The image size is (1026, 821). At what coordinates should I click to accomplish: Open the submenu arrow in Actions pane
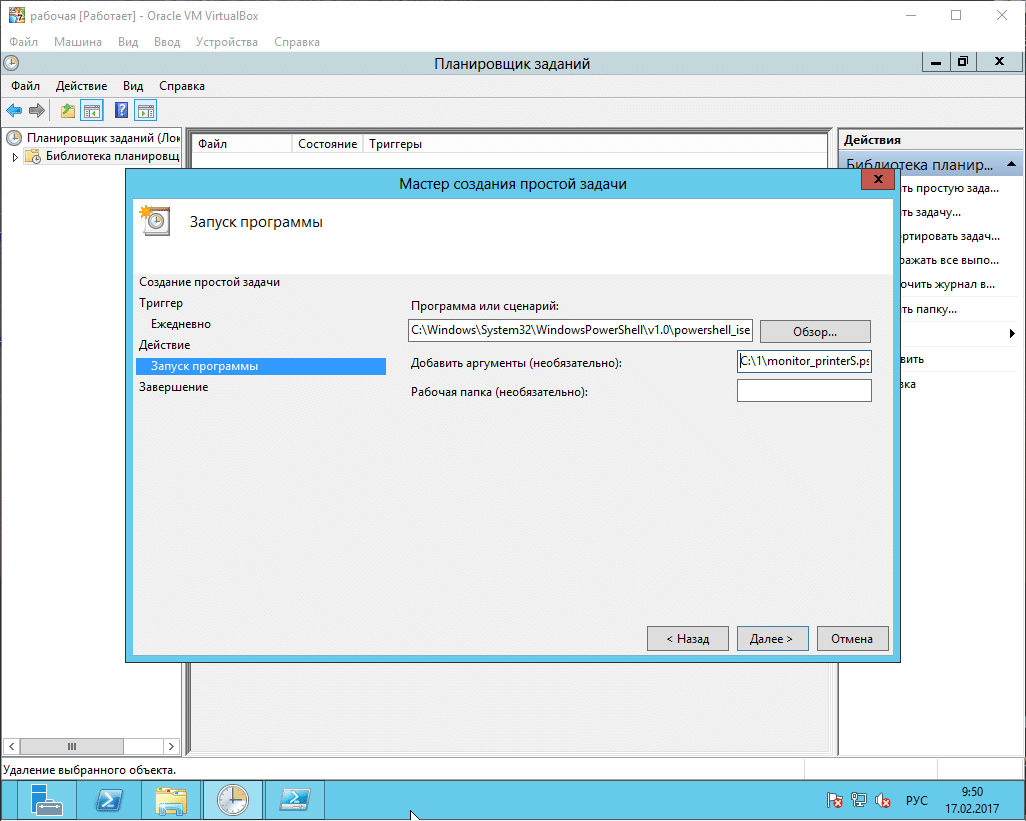coord(1011,333)
